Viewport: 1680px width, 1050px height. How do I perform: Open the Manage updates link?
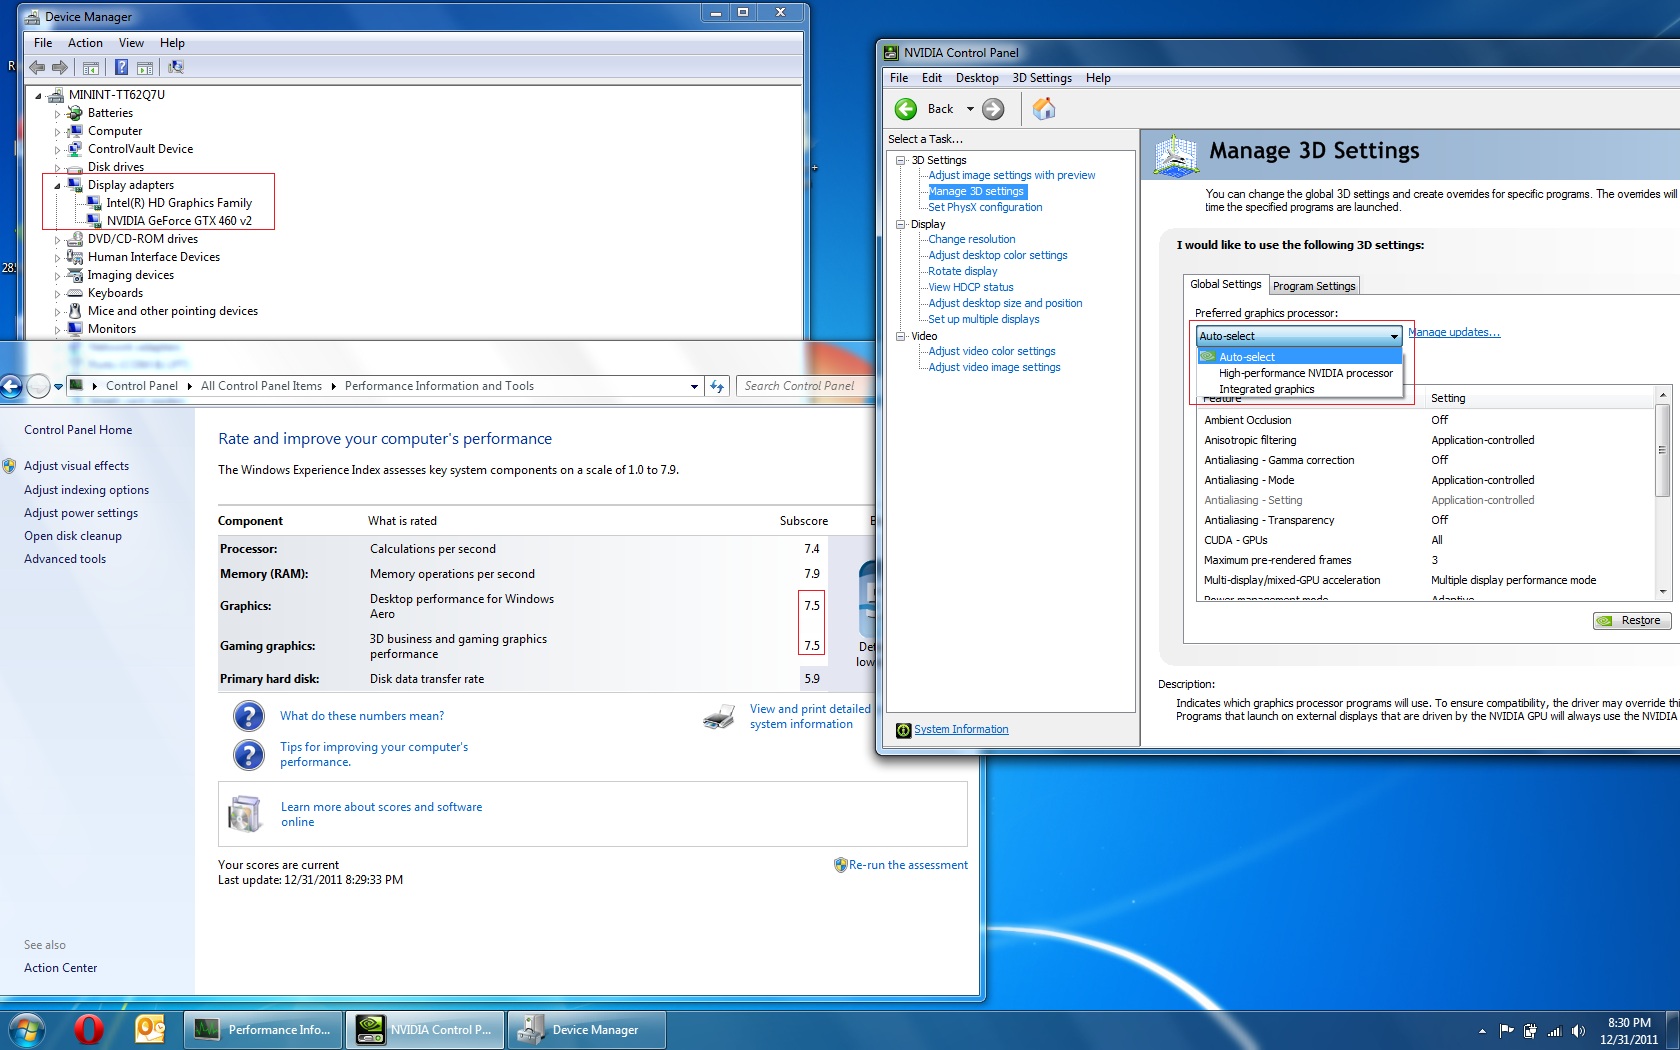coord(1454,332)
